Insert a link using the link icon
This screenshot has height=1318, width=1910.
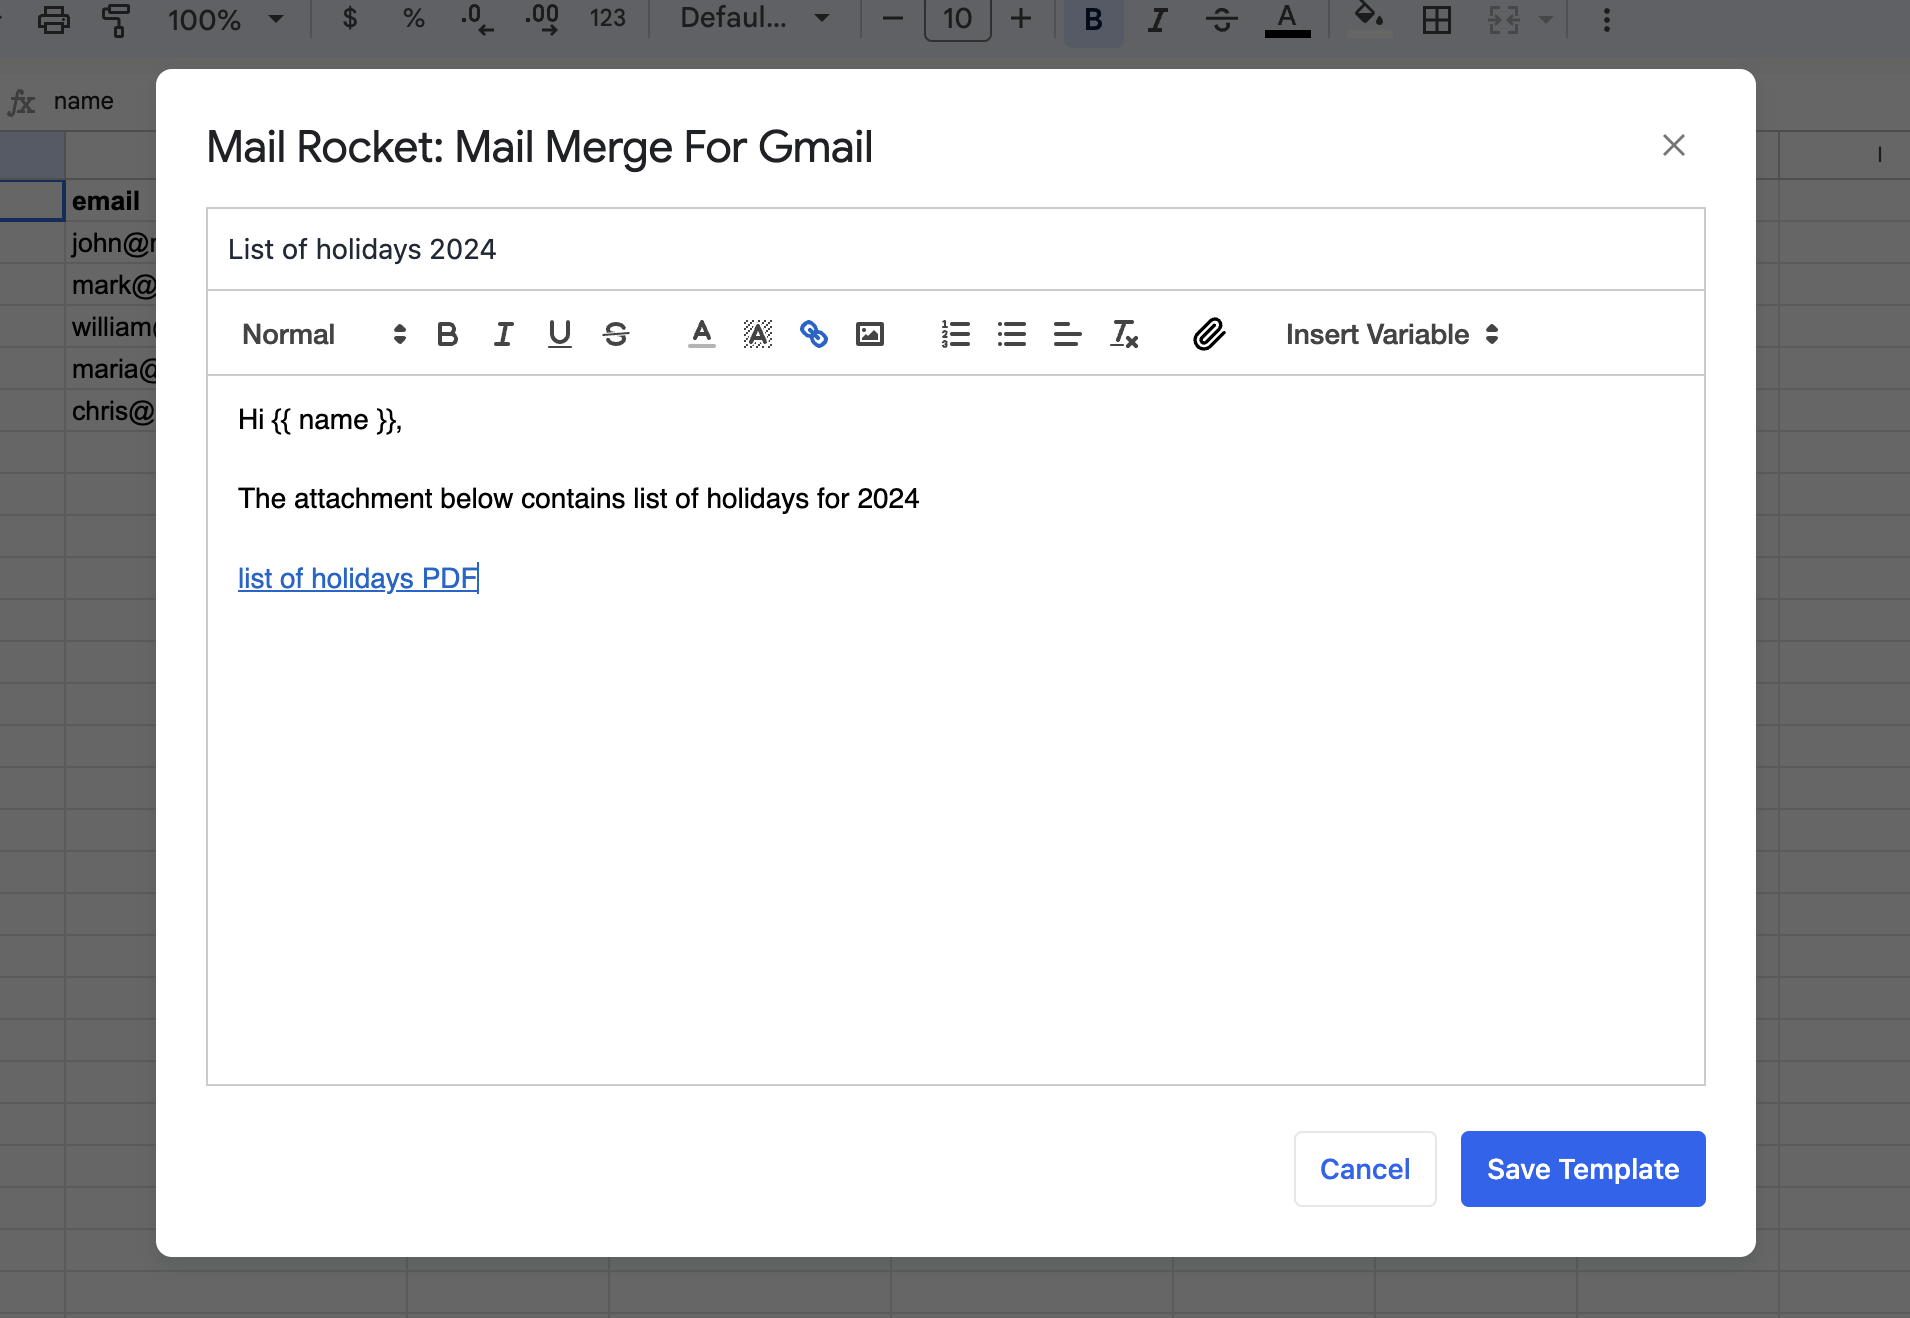point(814,334)
